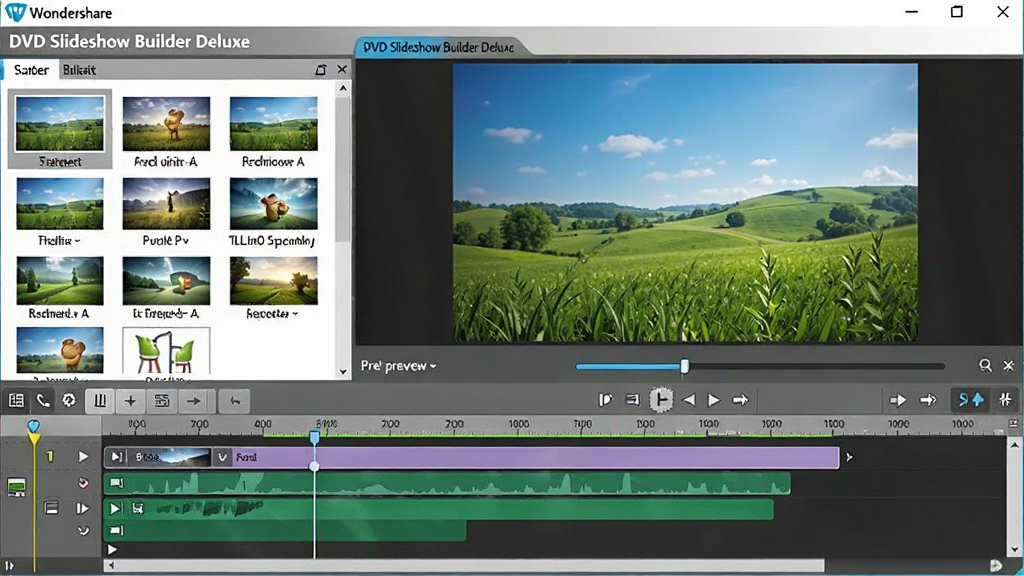Click the circular trim marker button
This screenshot has width=1024, height=576.
pos(661,400)
